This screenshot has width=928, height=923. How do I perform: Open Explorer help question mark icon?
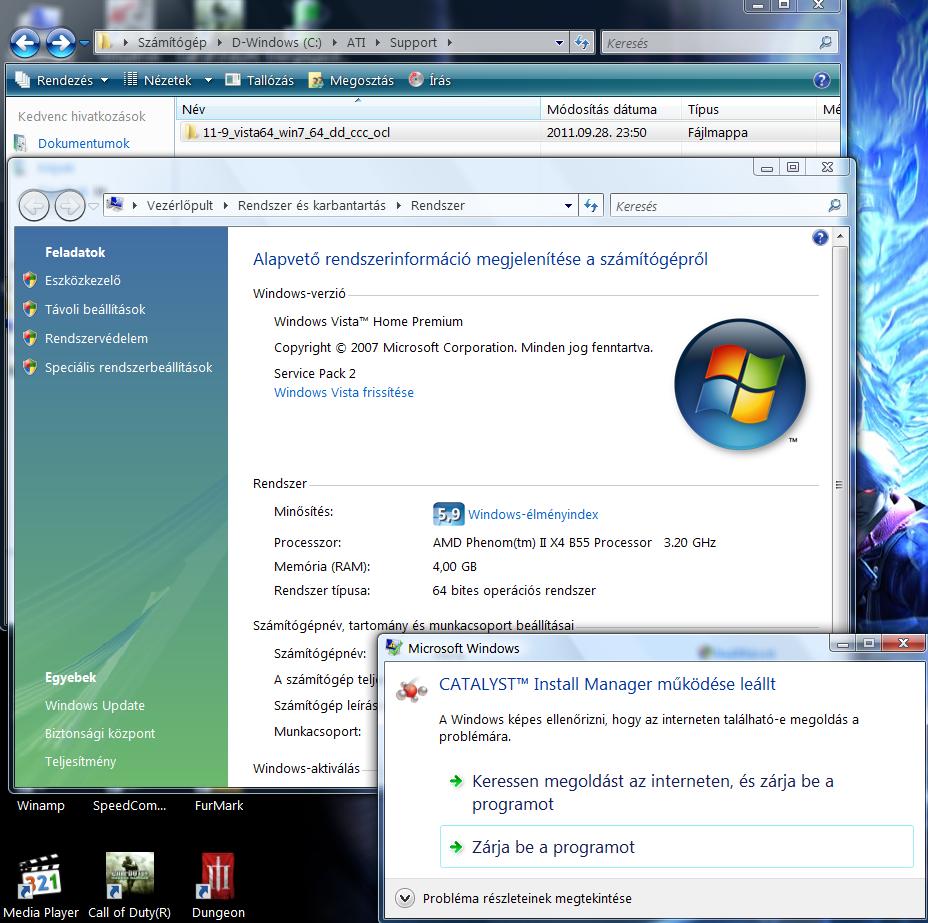click(x=821, y=80)
